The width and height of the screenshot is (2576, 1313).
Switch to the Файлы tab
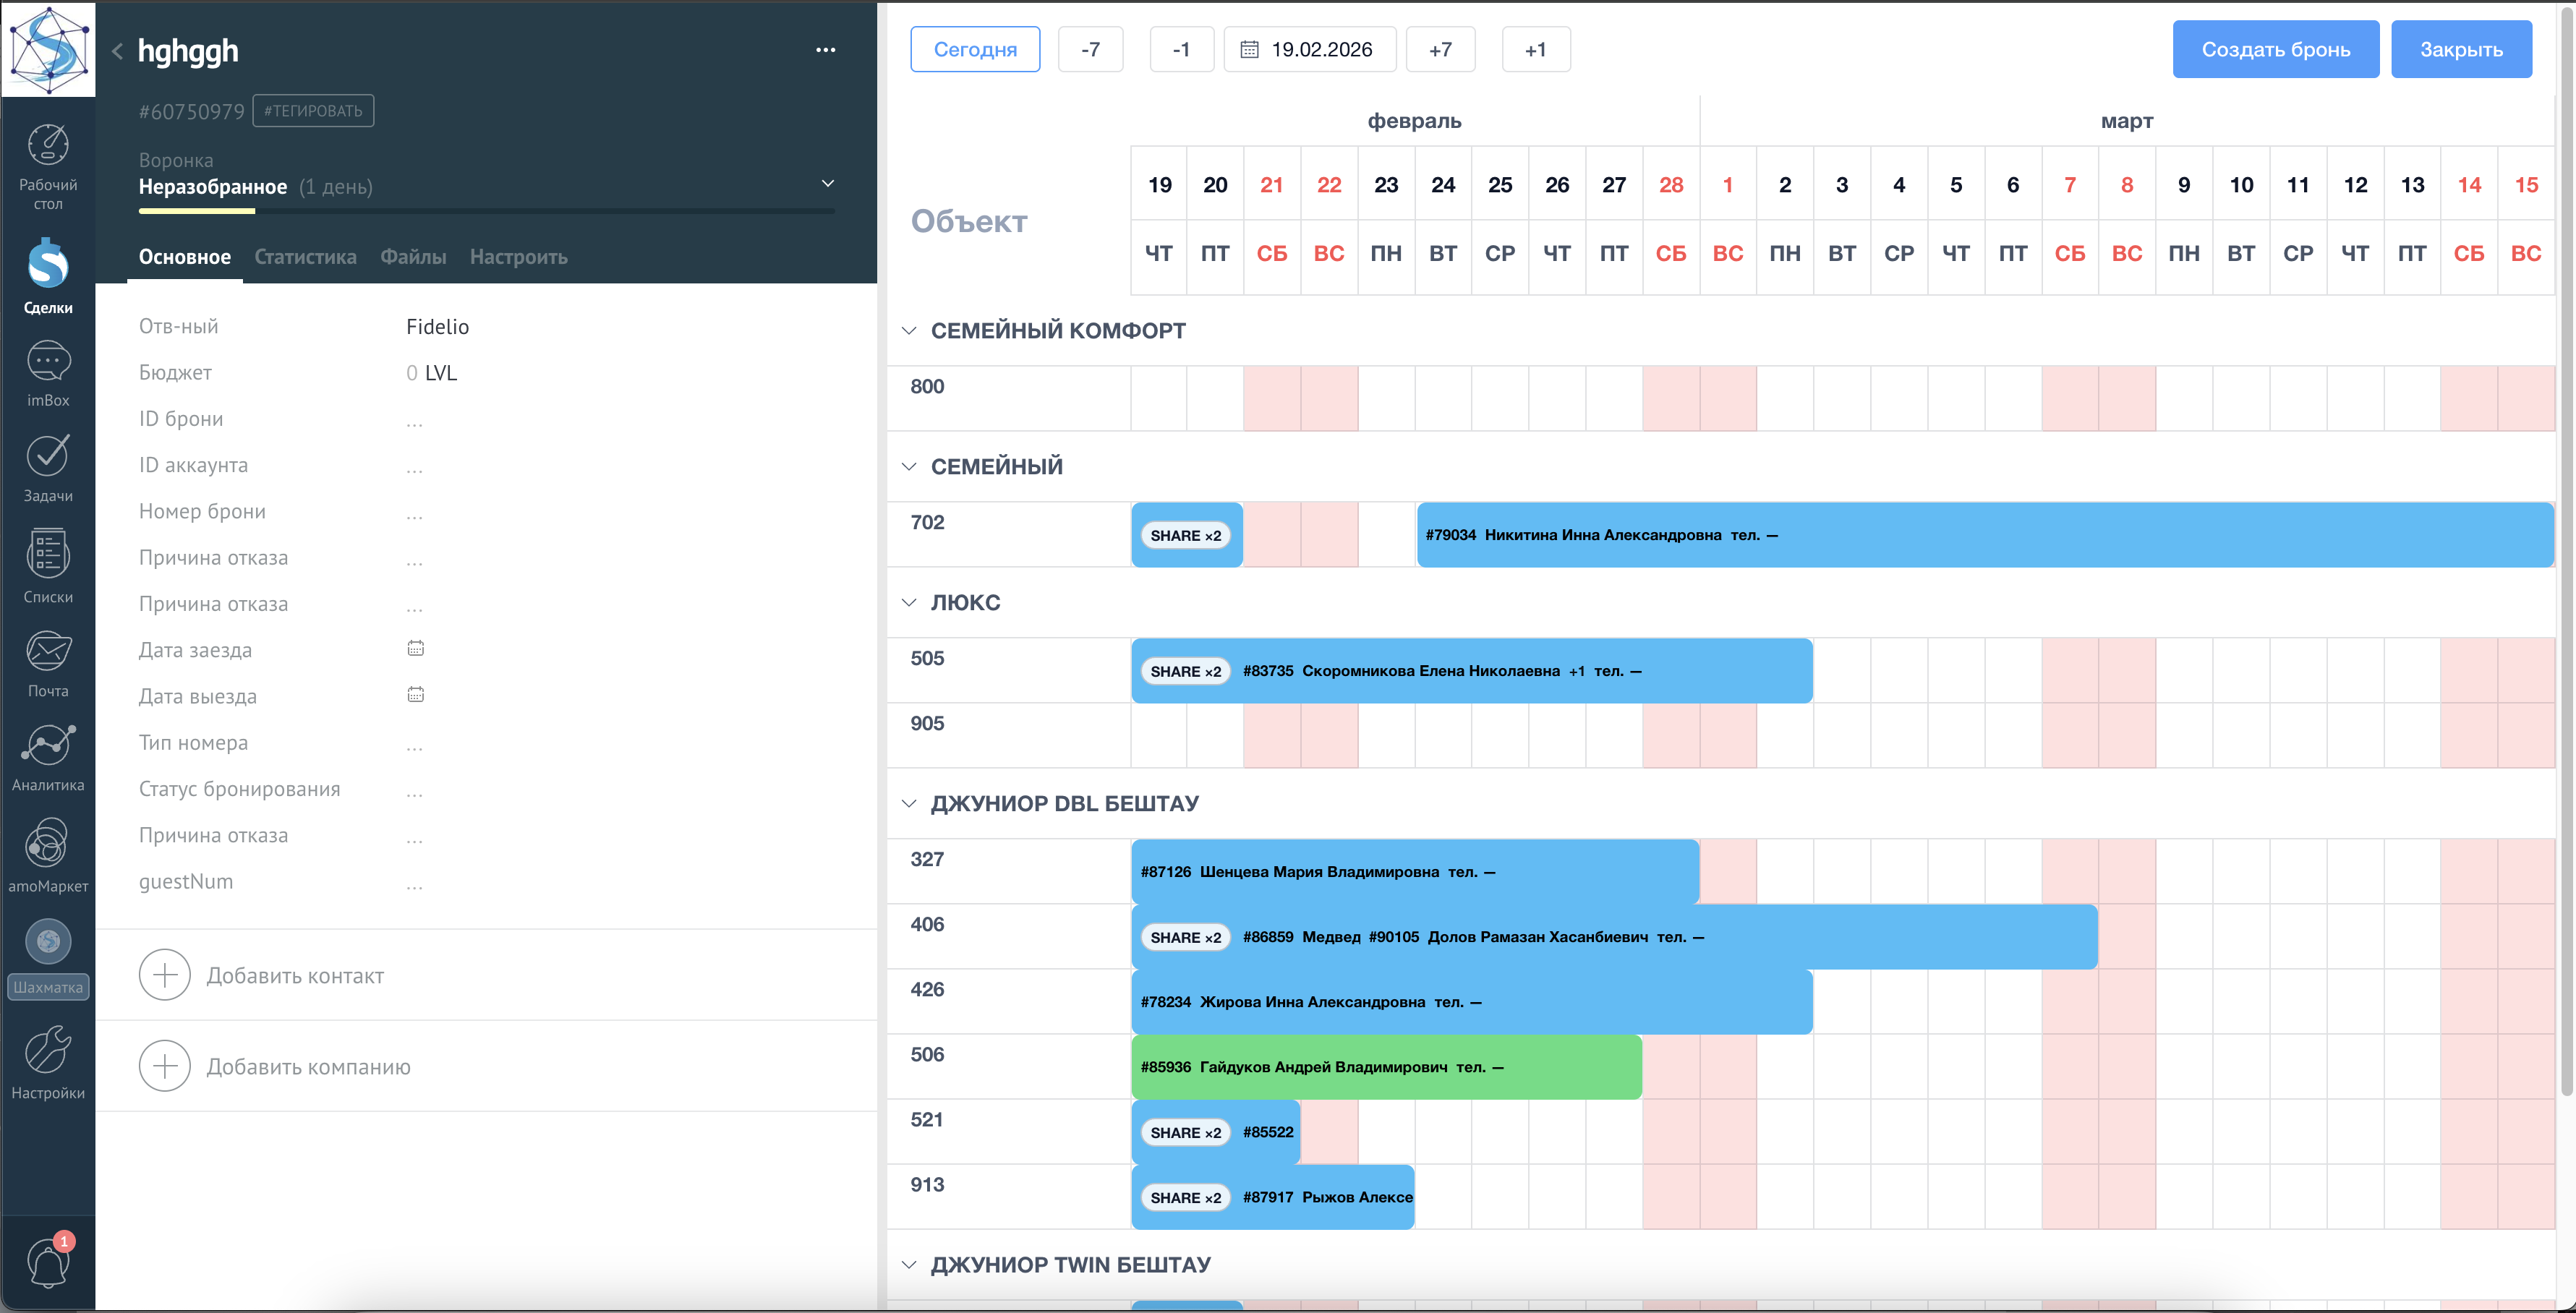(x=413, y=257)
